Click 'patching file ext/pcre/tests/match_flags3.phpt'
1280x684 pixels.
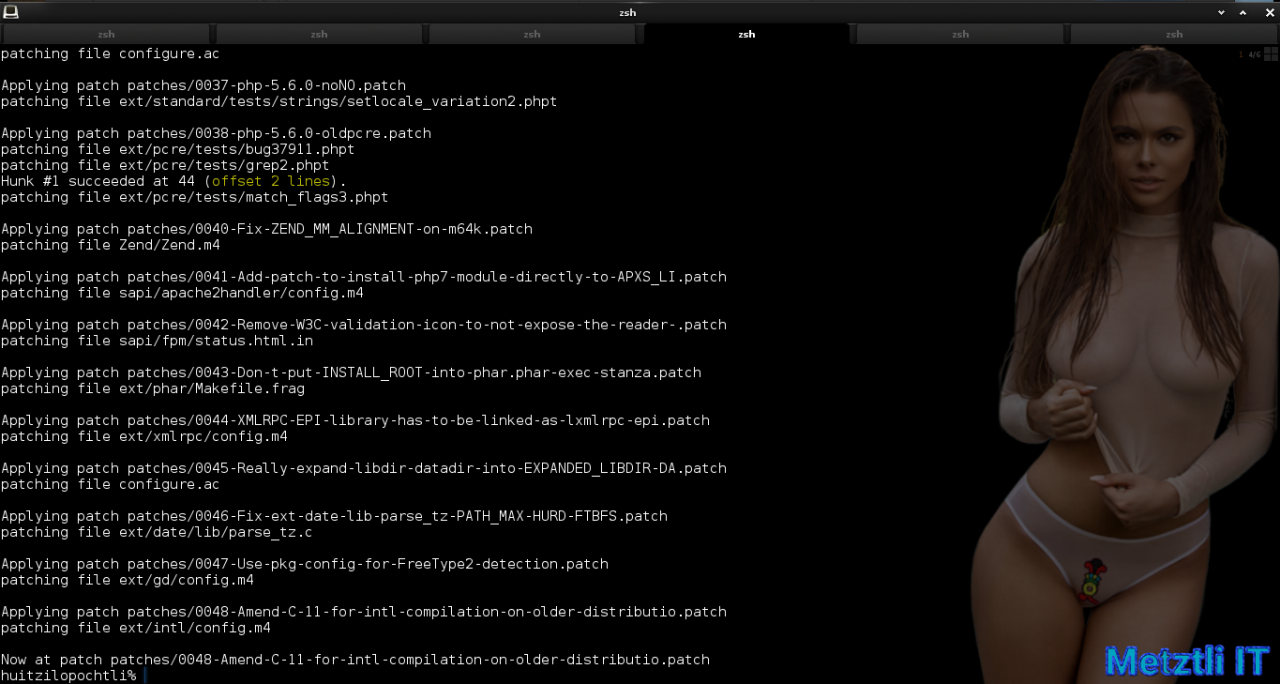point(194,197)
